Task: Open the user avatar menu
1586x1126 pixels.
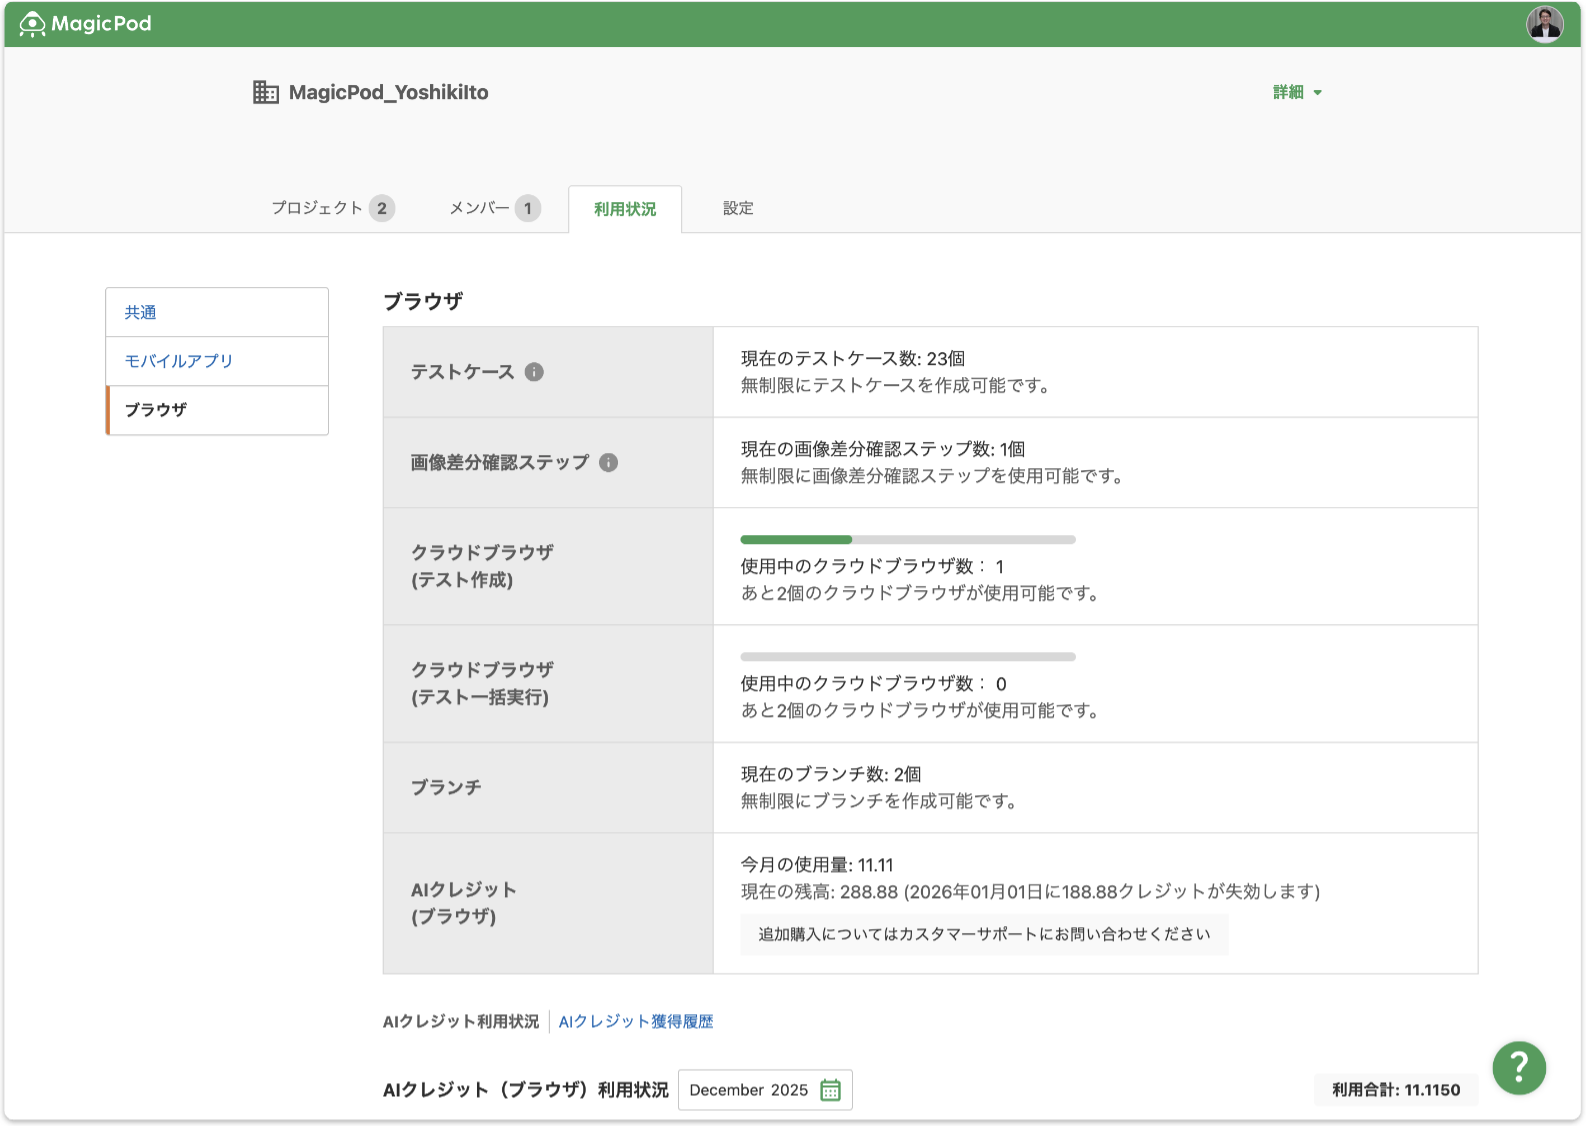Action: pos(1544,24)
